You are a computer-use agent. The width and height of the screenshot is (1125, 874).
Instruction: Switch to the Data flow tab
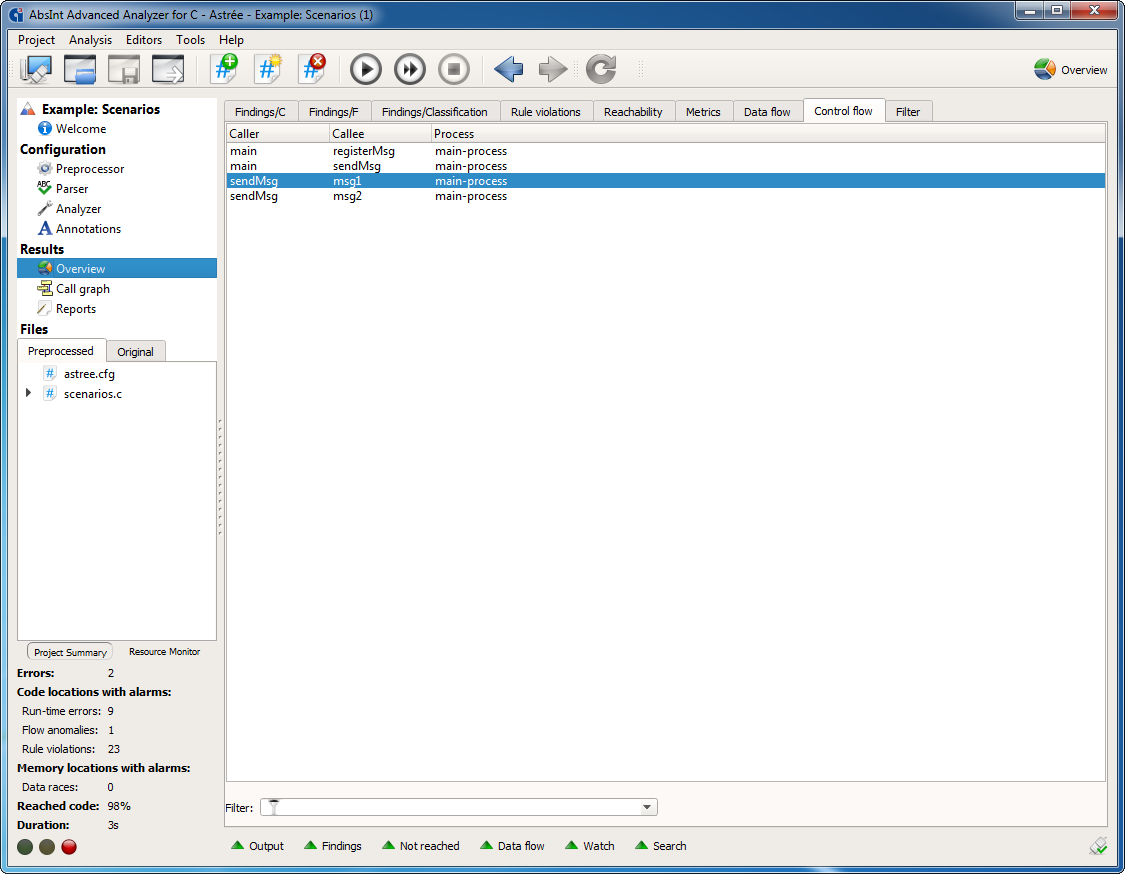[767, 112]
